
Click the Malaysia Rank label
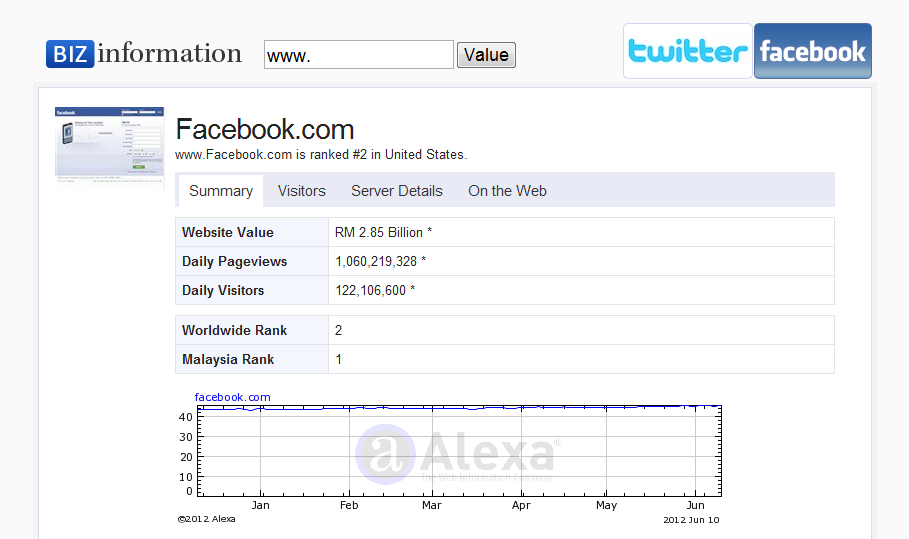click(x=228, y=359)
